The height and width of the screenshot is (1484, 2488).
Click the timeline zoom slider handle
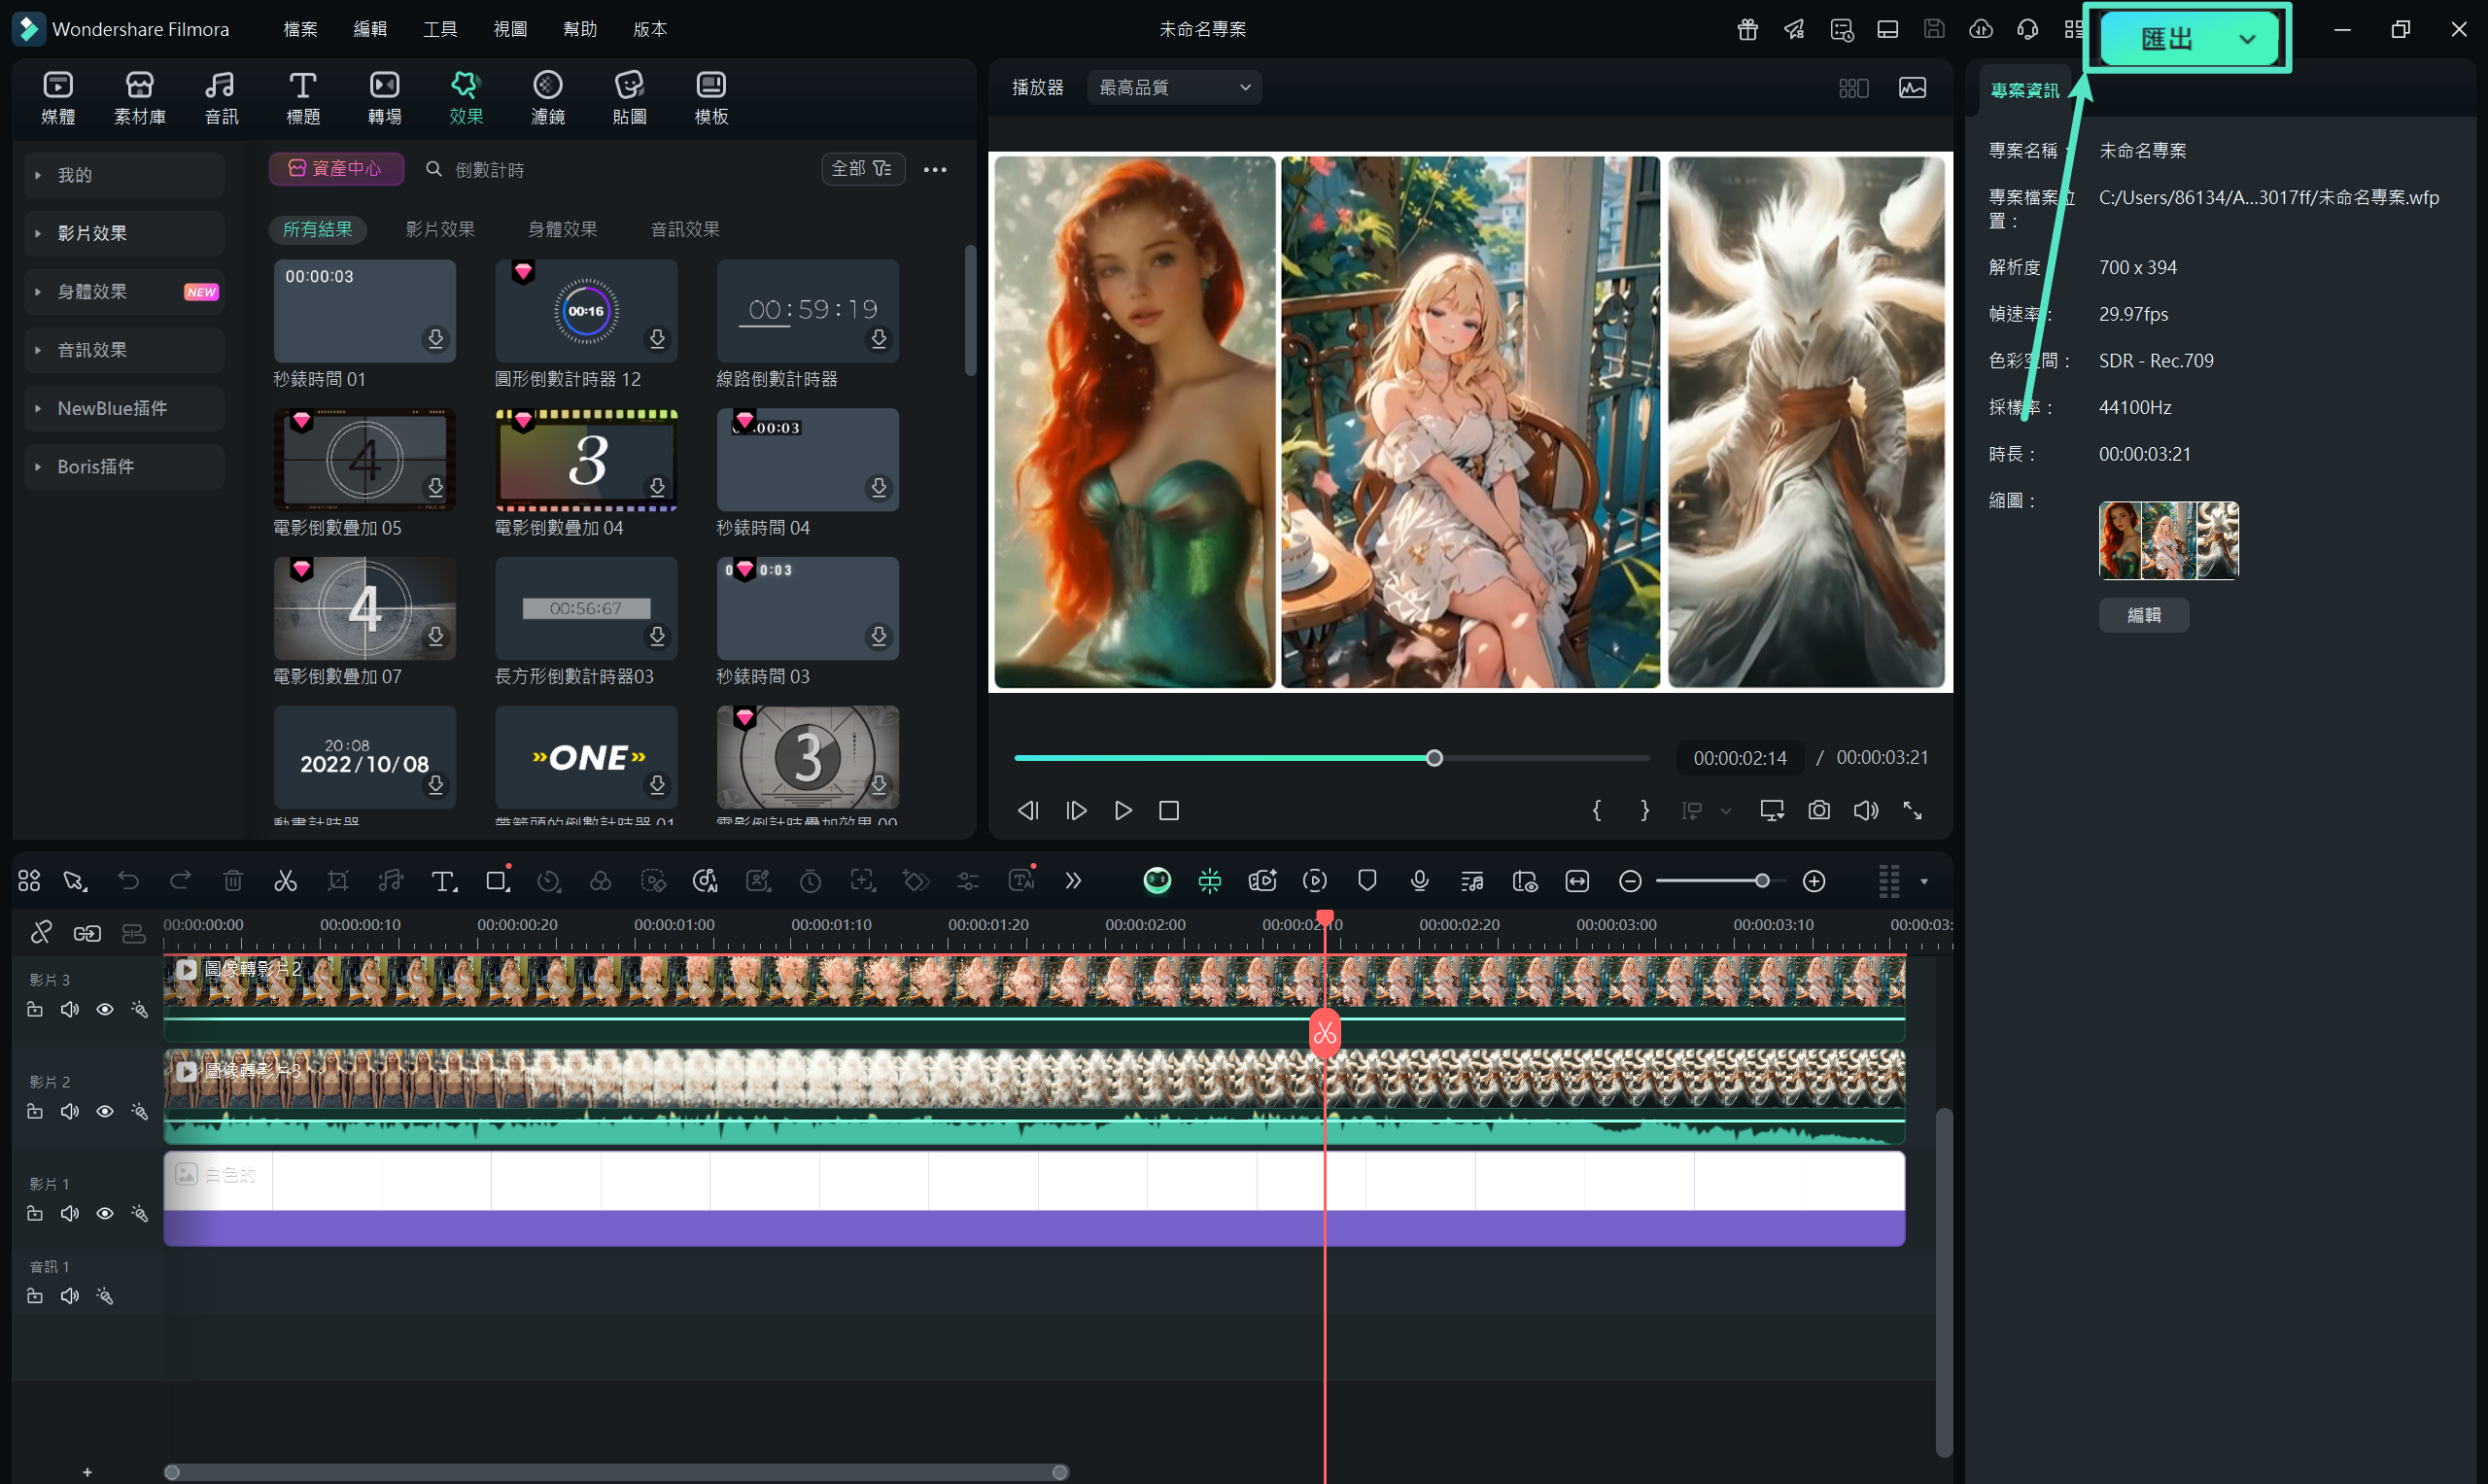[x=1762, y=881]
